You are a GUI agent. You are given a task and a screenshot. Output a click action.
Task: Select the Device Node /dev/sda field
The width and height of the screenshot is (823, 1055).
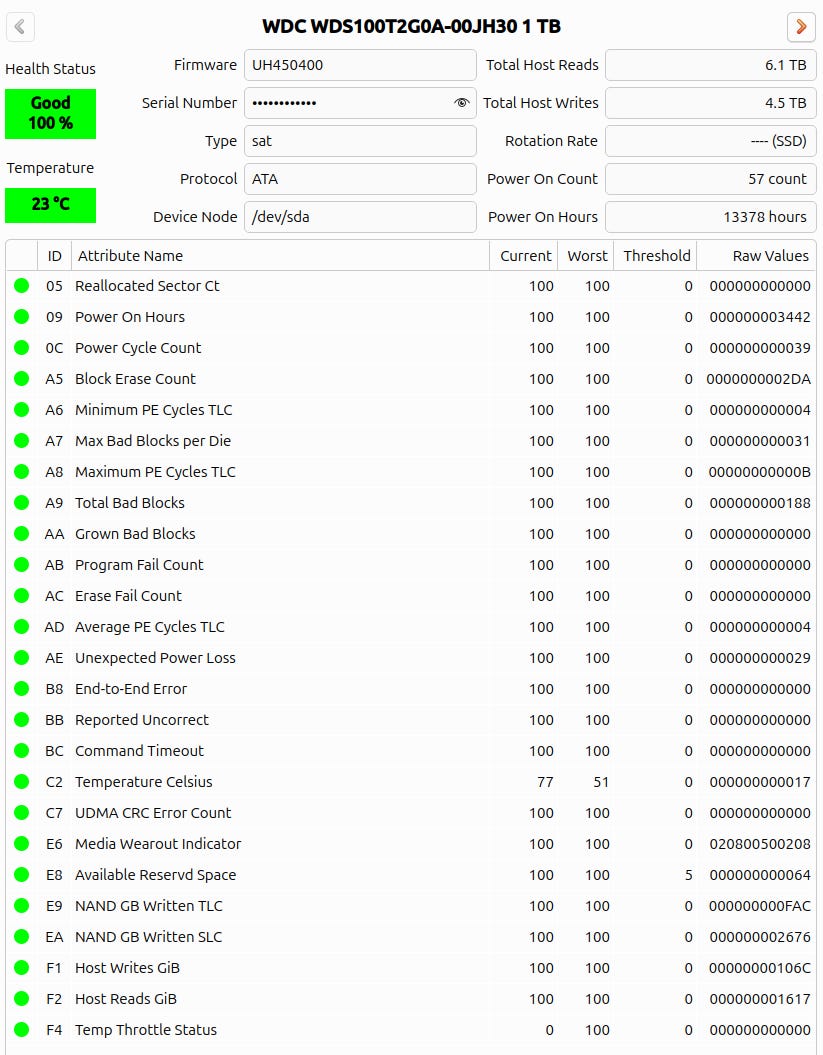click(360, 217)
